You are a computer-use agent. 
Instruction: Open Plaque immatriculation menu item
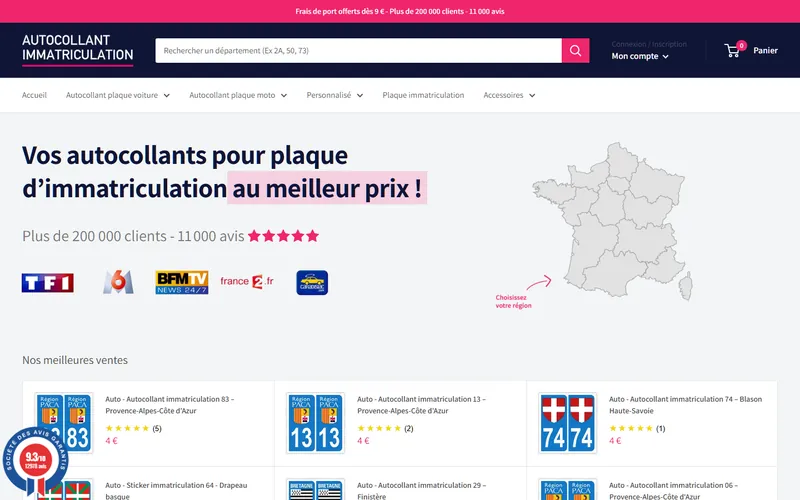click(423, 95)
